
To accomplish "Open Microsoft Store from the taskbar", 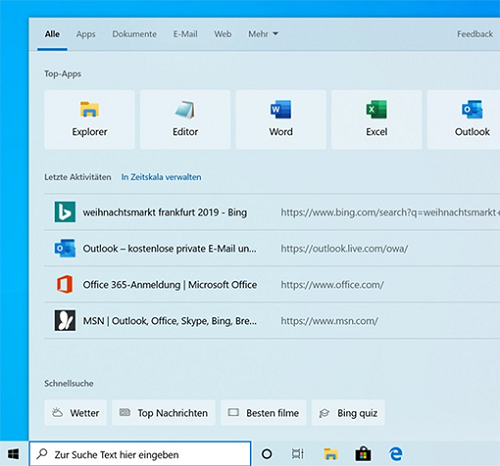I will 363,454.
